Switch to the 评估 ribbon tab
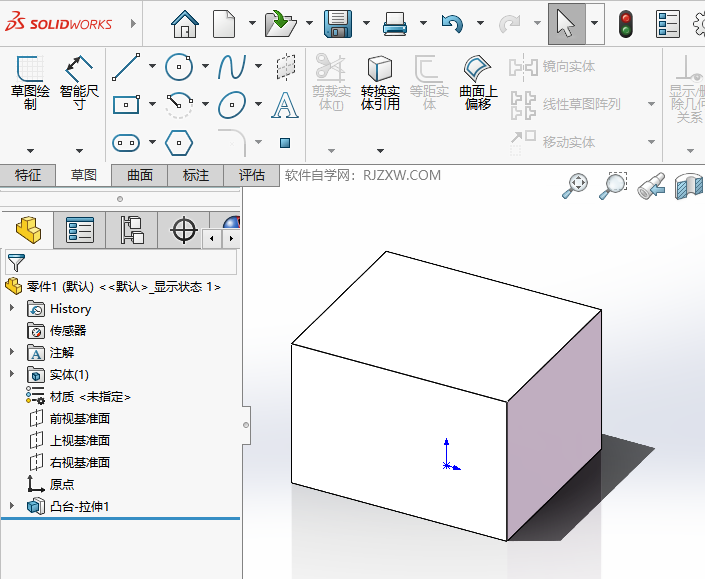The width and height of the screenshot is (705, 579). tap(251, 175)
